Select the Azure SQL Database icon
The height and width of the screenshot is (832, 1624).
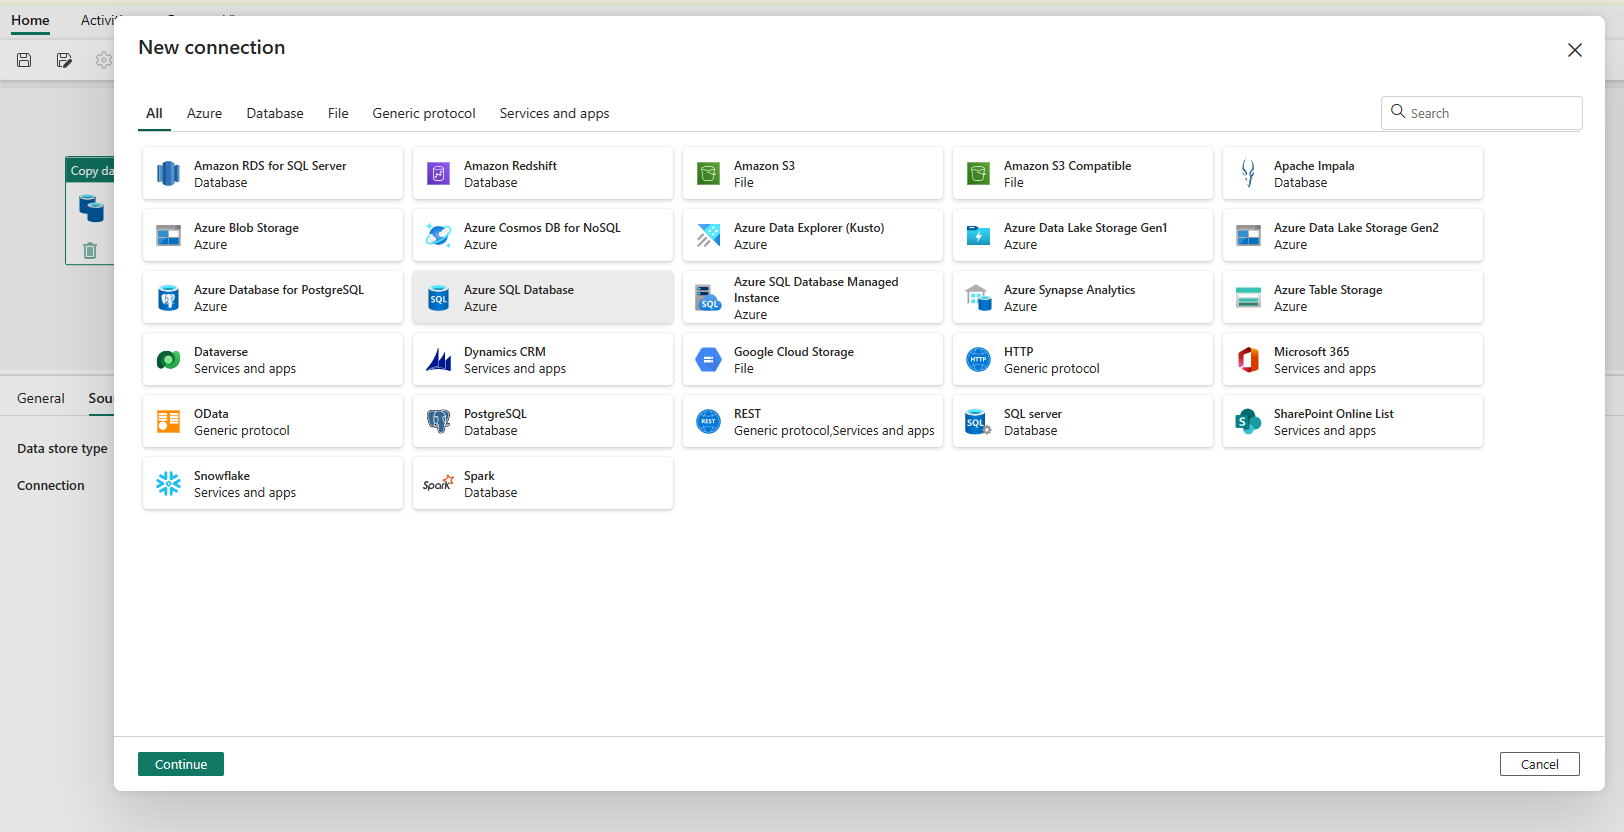(438, 298)
